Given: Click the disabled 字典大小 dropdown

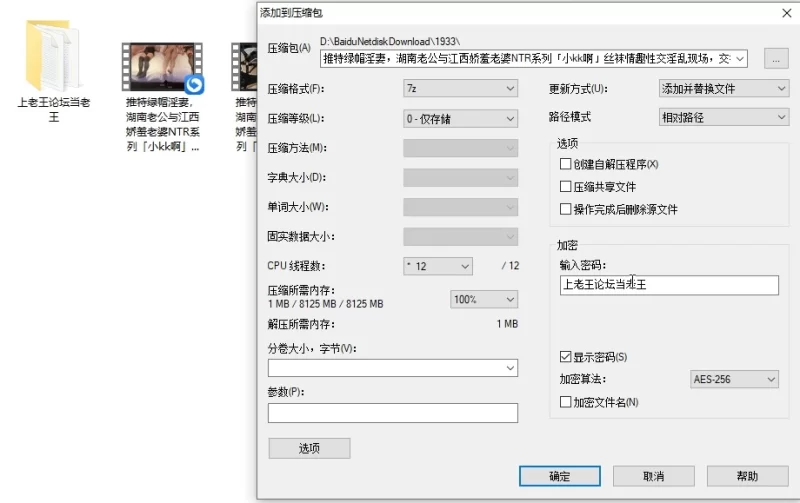Looking at the screenshot, I should (x=460, y=178).
